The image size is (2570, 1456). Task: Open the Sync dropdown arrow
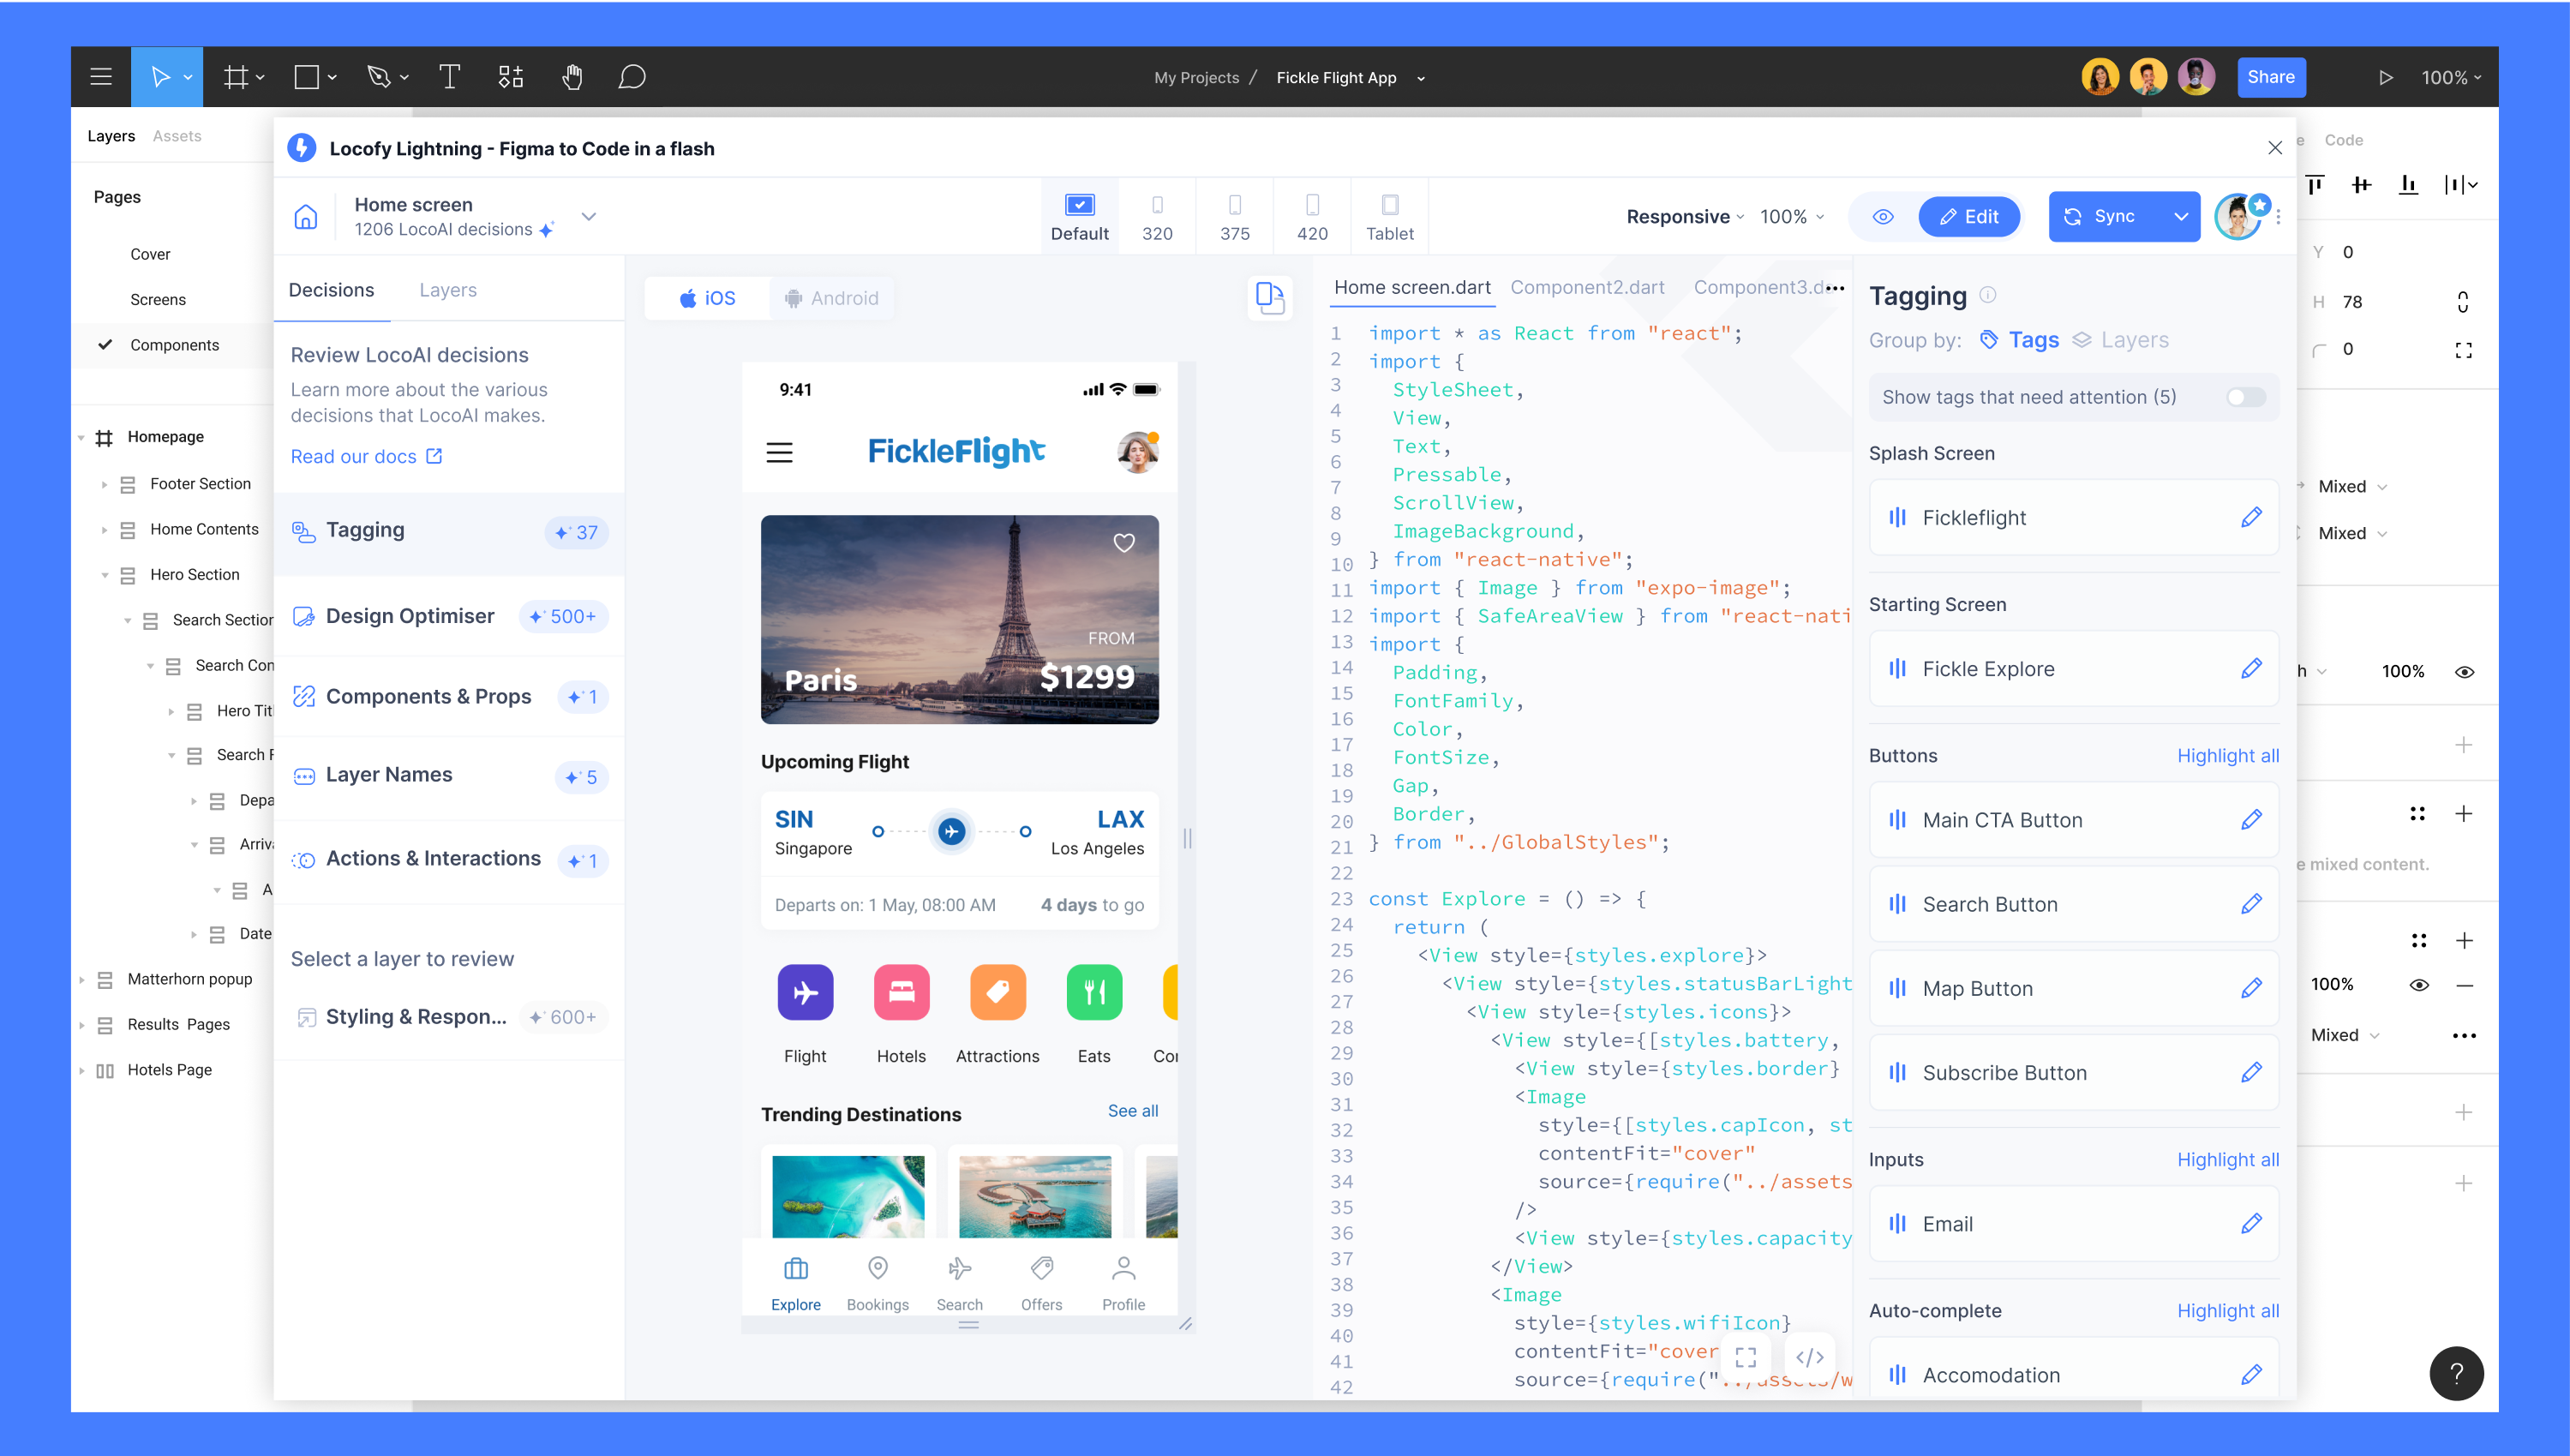(2181, 216)
